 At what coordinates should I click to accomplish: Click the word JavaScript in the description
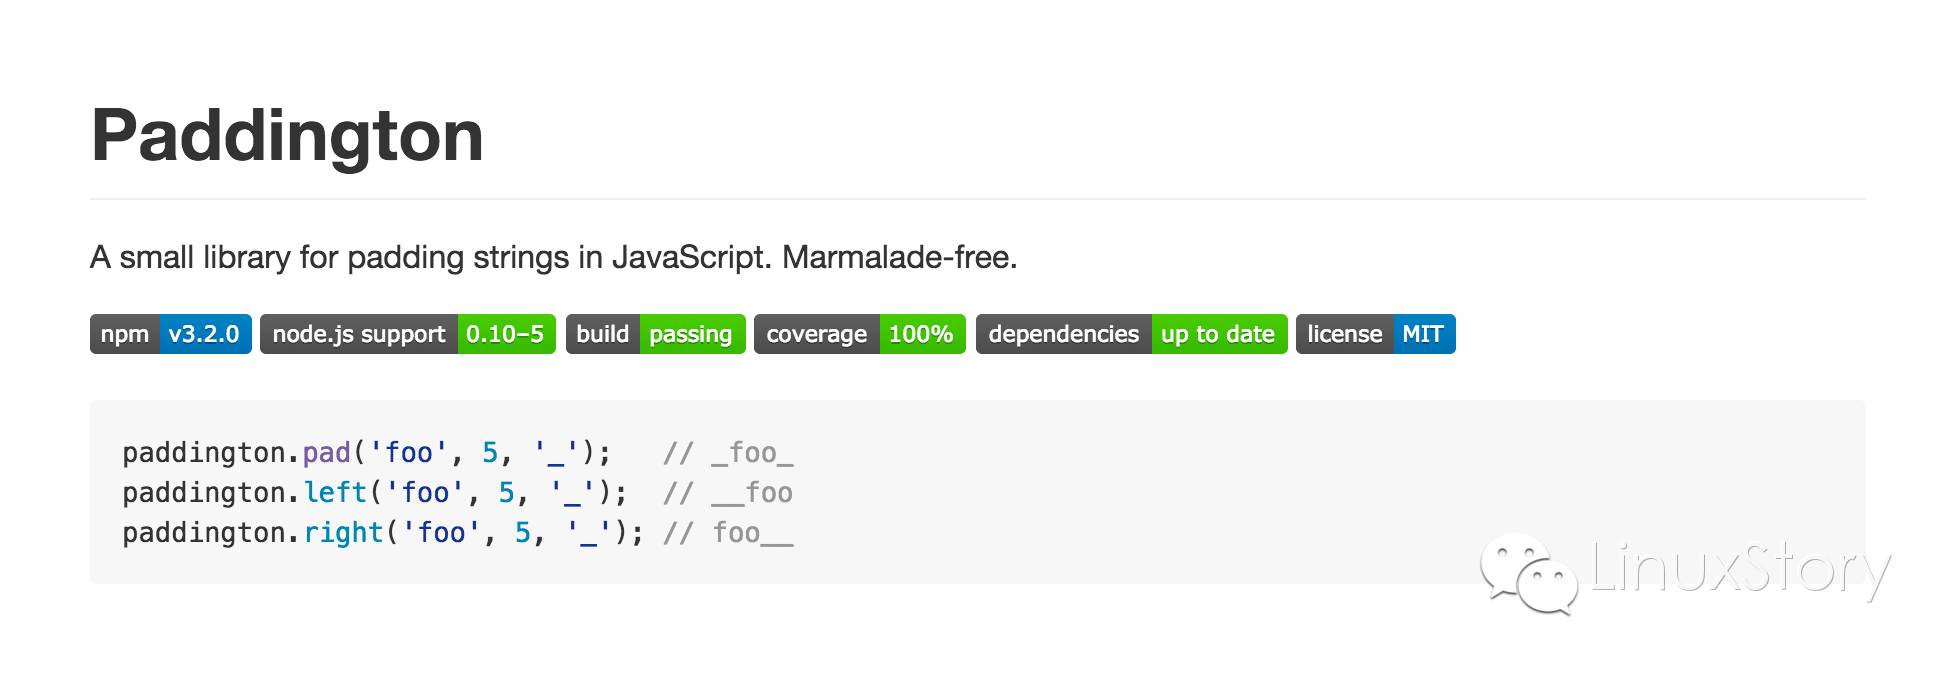691,258
